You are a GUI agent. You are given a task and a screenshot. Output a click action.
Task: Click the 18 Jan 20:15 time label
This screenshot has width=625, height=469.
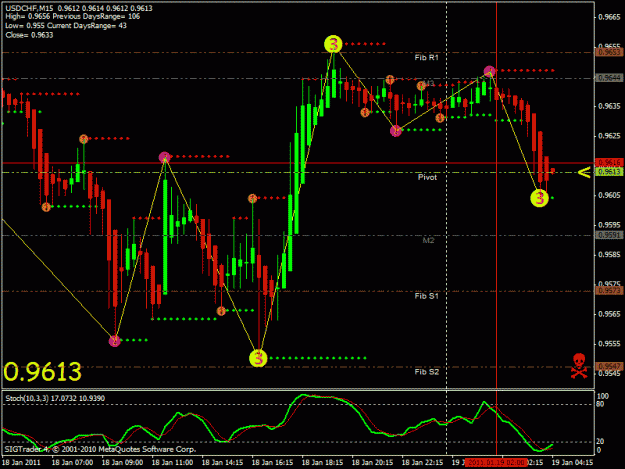coord(372,462)
